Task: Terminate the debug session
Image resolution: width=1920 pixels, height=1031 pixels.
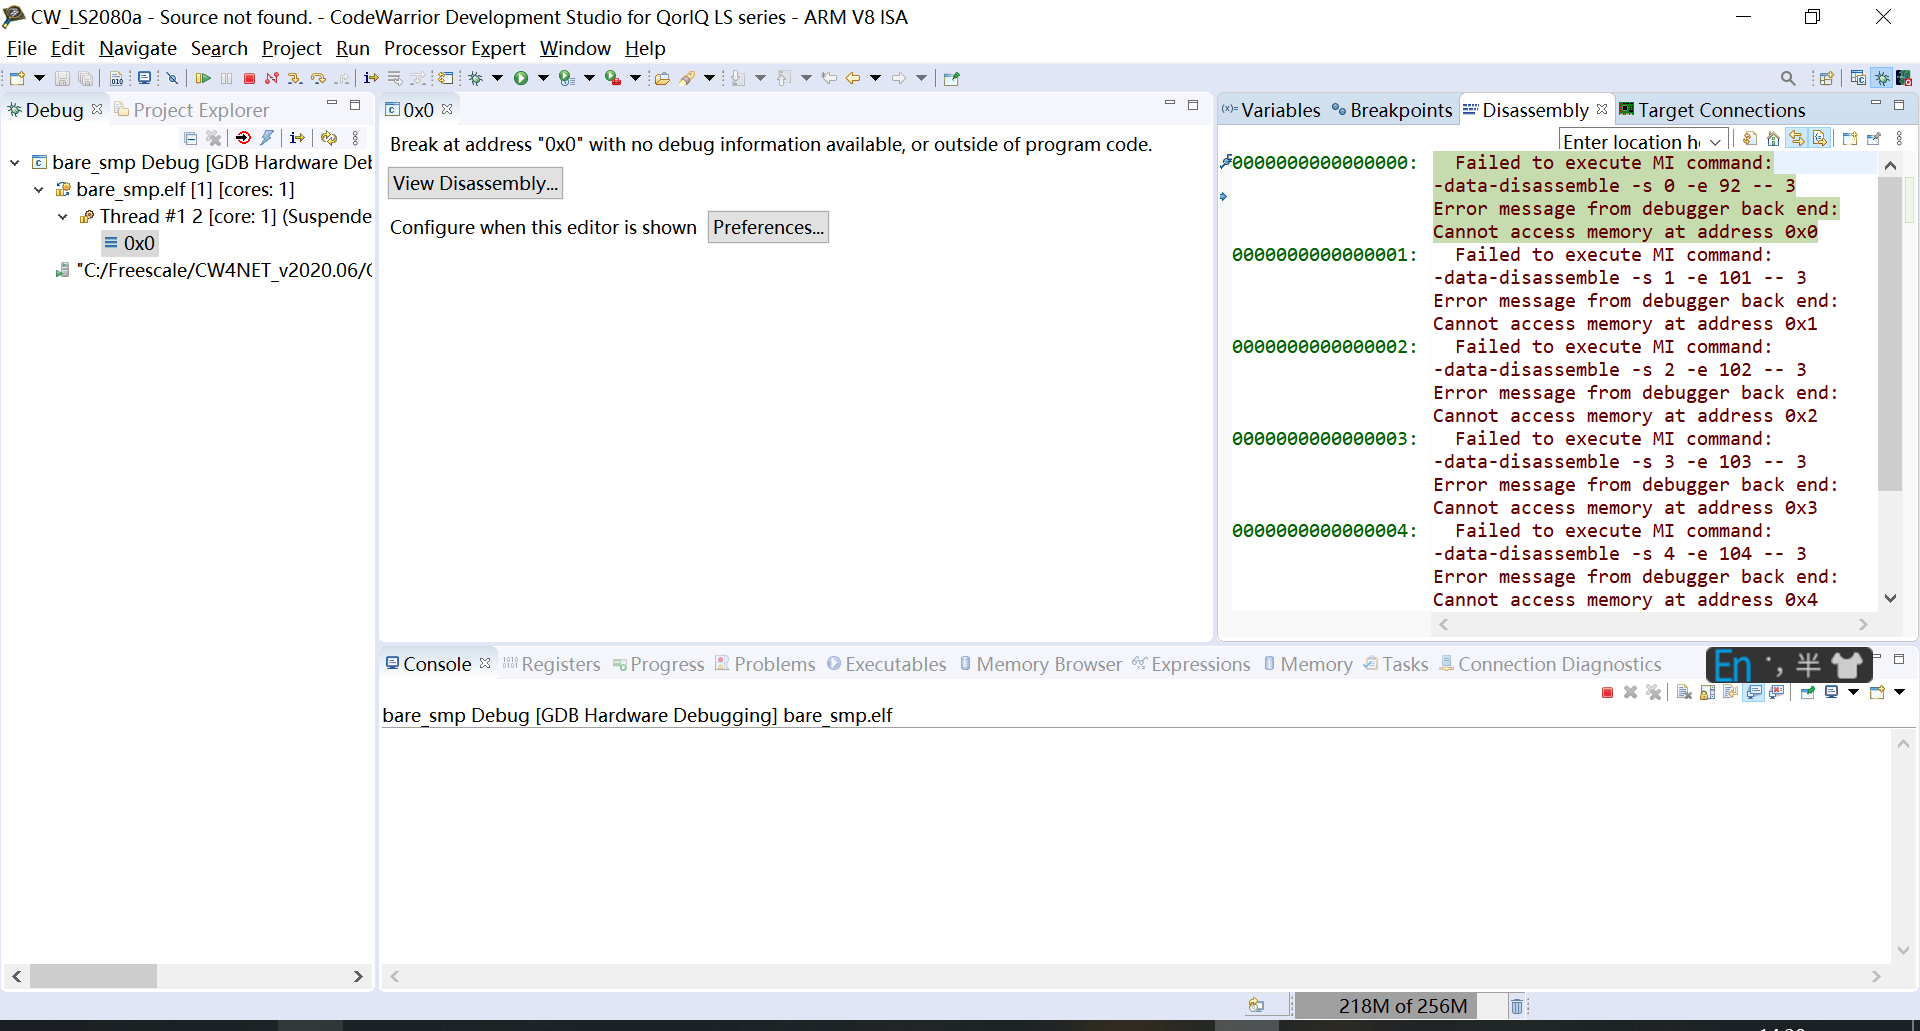Action: (x=249, y=77)
